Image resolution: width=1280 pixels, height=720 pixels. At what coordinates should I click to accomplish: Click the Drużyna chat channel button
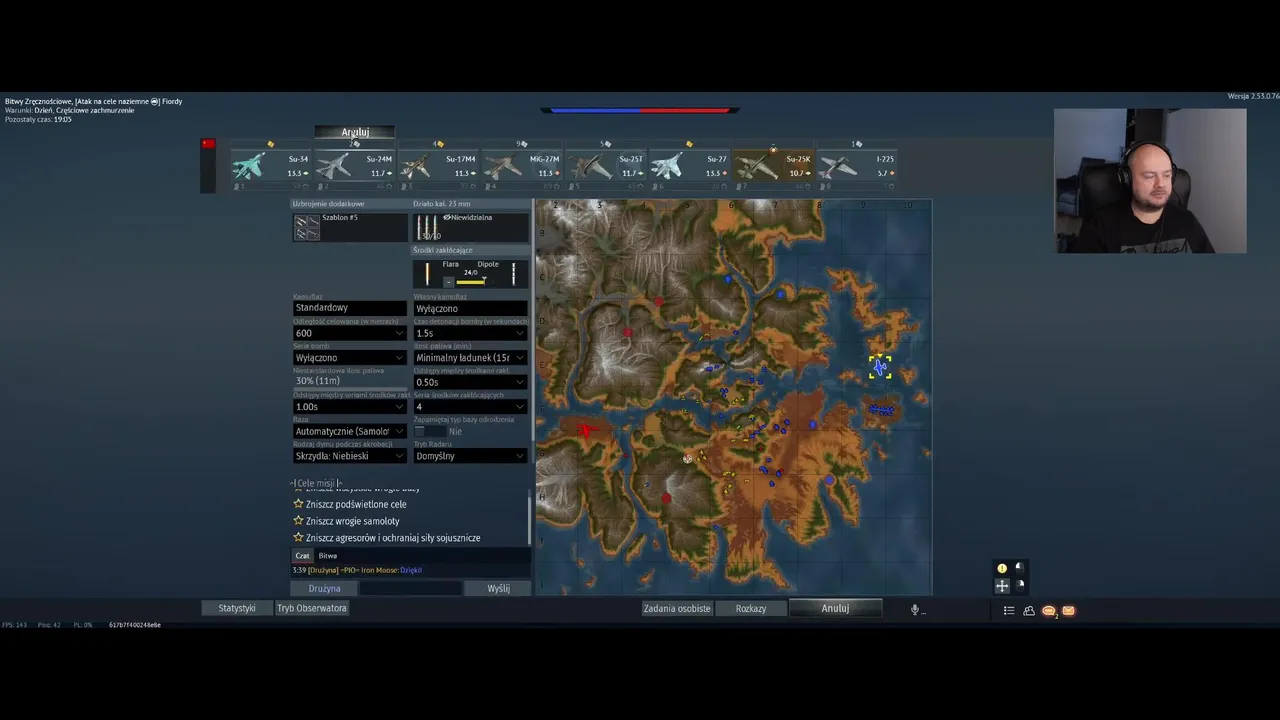click(x=324, y=588)
